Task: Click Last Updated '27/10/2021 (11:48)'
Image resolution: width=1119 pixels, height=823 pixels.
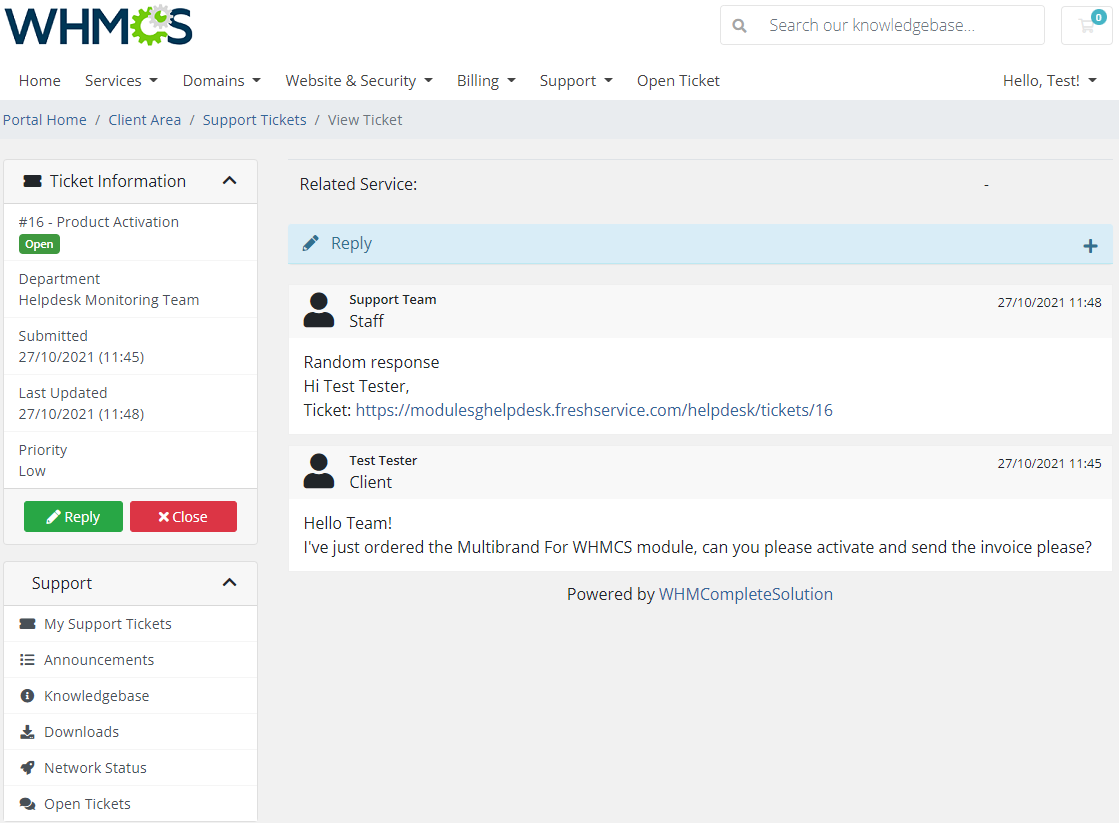Action: pyautogui.click(x=81, y=414)
